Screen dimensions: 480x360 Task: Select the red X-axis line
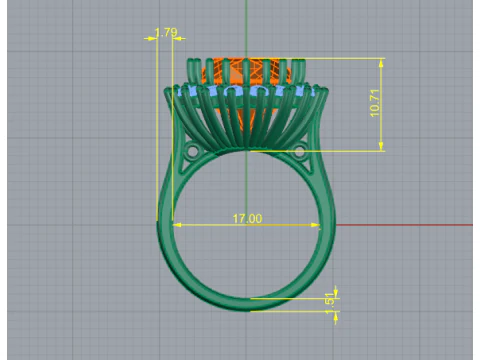tap(404, 225)
